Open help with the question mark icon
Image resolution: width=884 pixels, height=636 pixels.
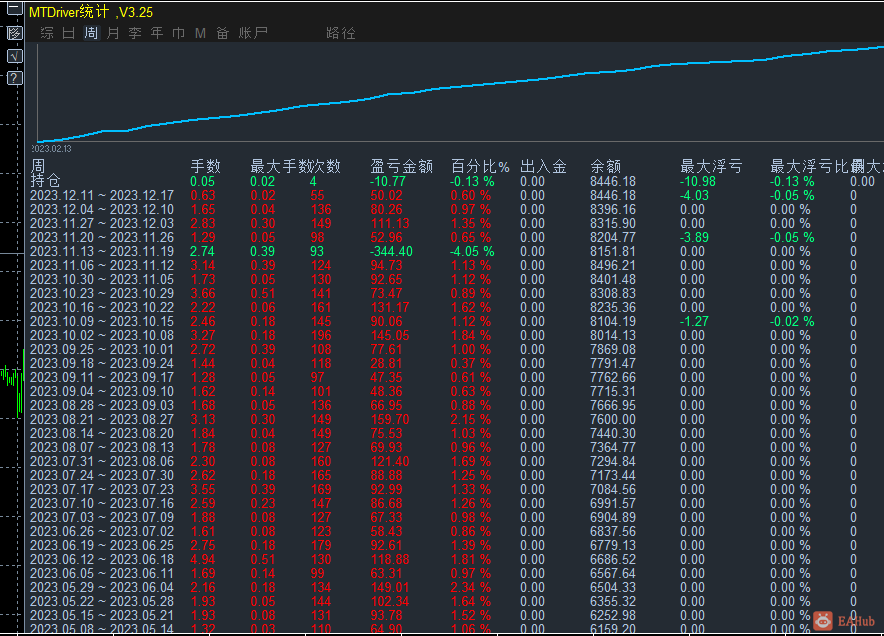15,78
